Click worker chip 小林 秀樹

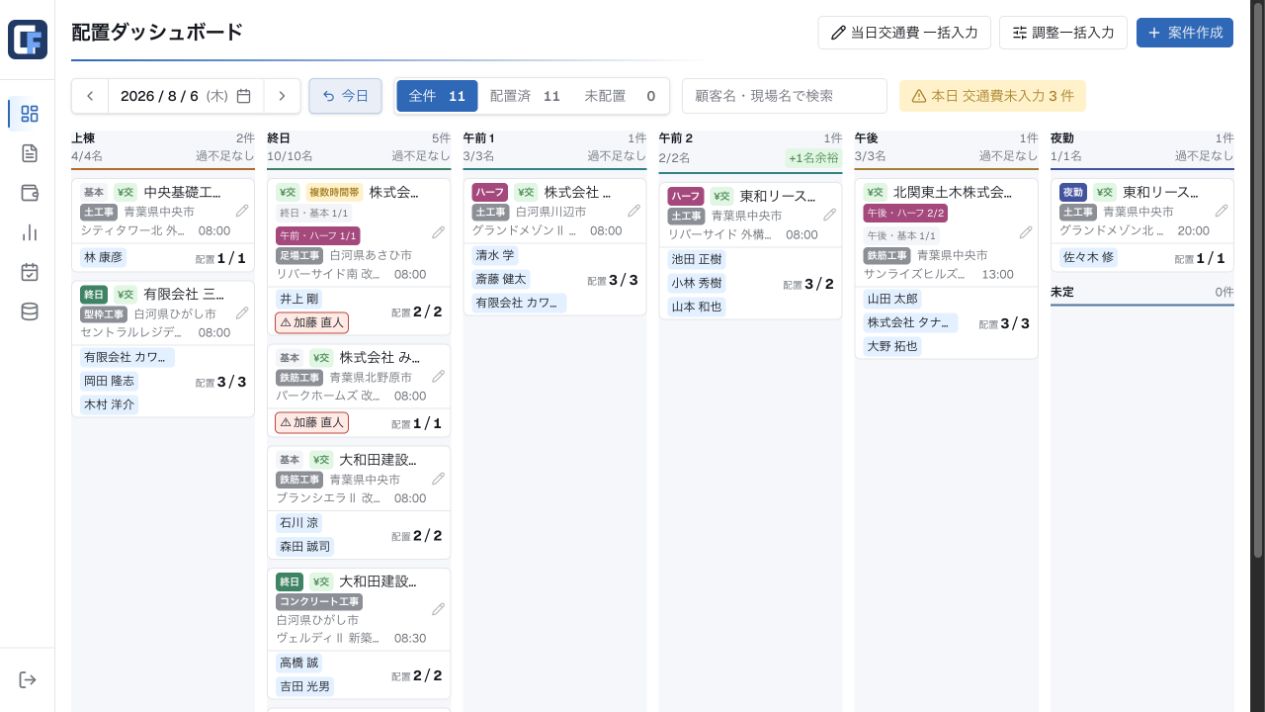tap(696, 283)
